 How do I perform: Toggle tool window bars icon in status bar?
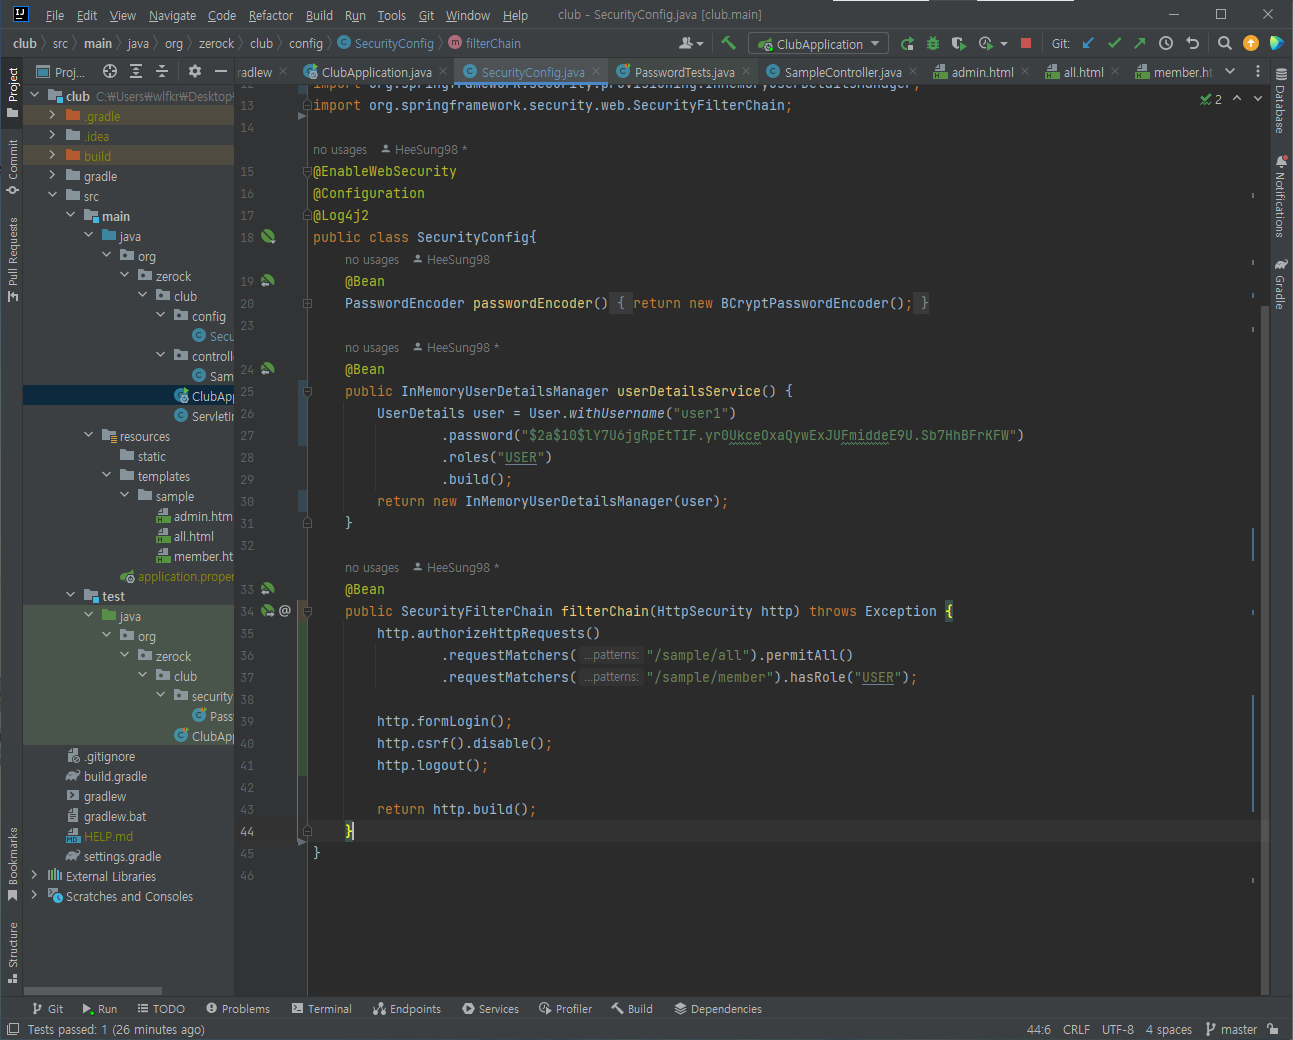pos(12,1029)
